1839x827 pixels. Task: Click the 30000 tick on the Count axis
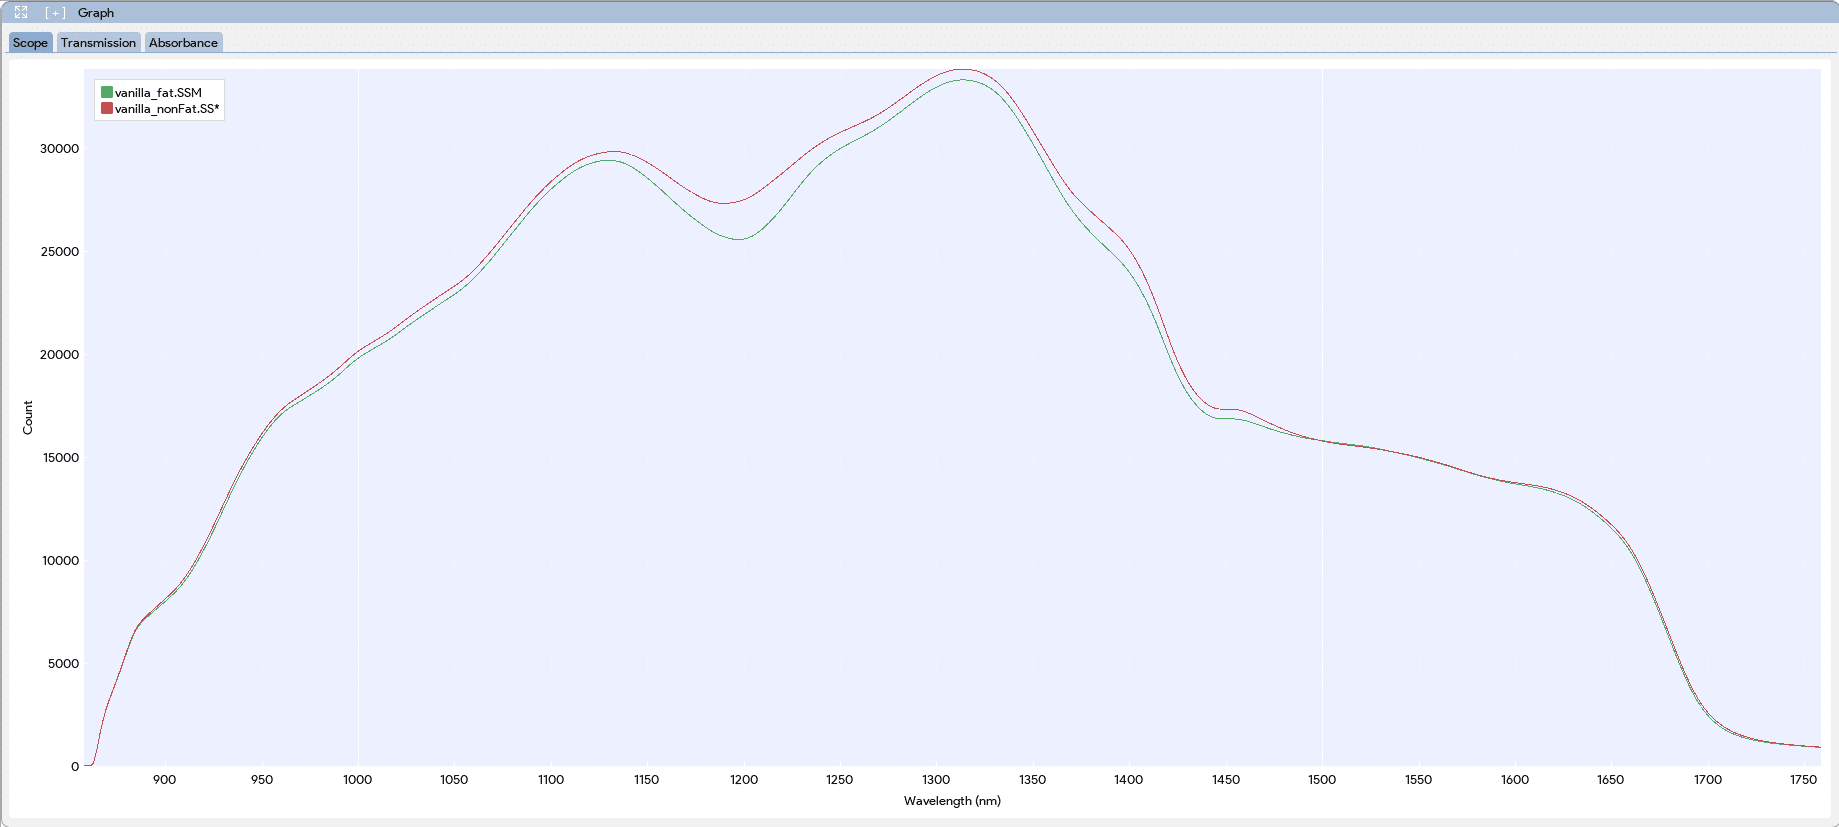[x=59, y=149]
